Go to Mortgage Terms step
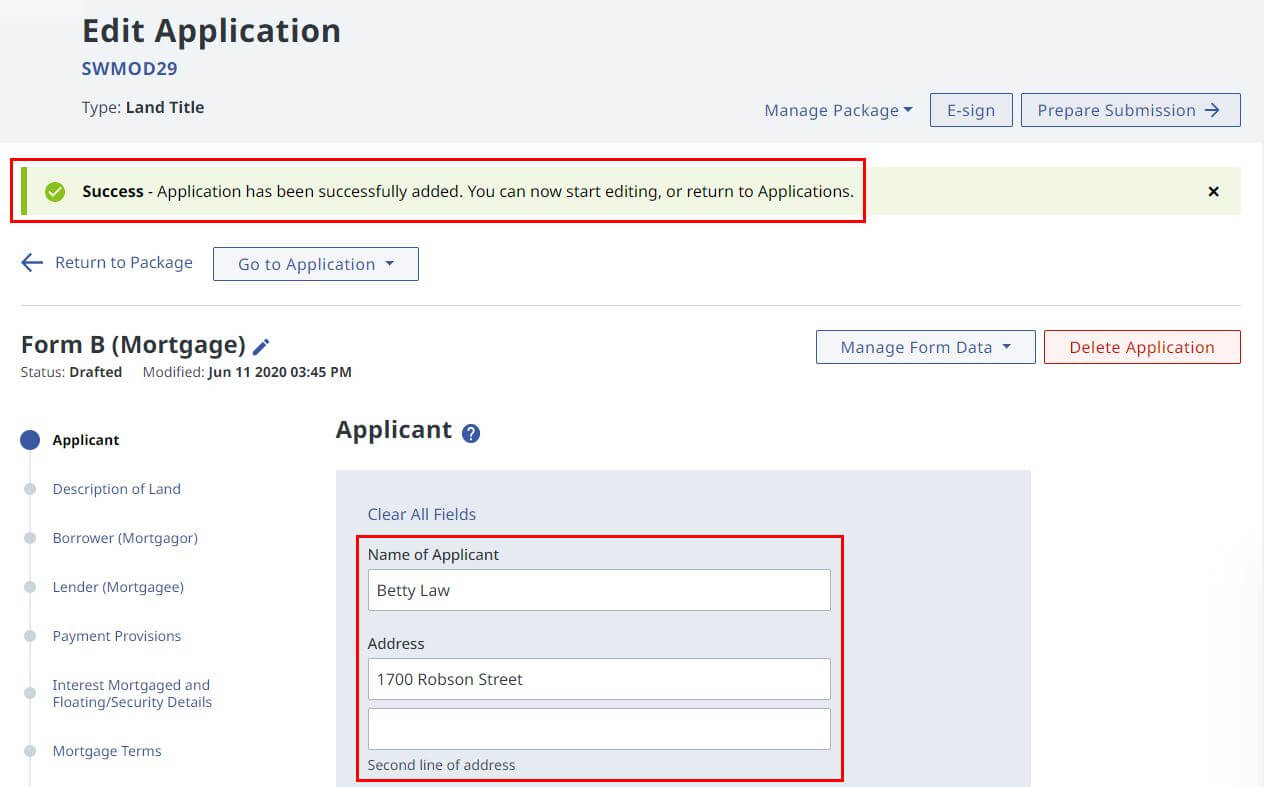This screenshot has width=1264, height=787. pyautogui.click(x=107, y=751)
